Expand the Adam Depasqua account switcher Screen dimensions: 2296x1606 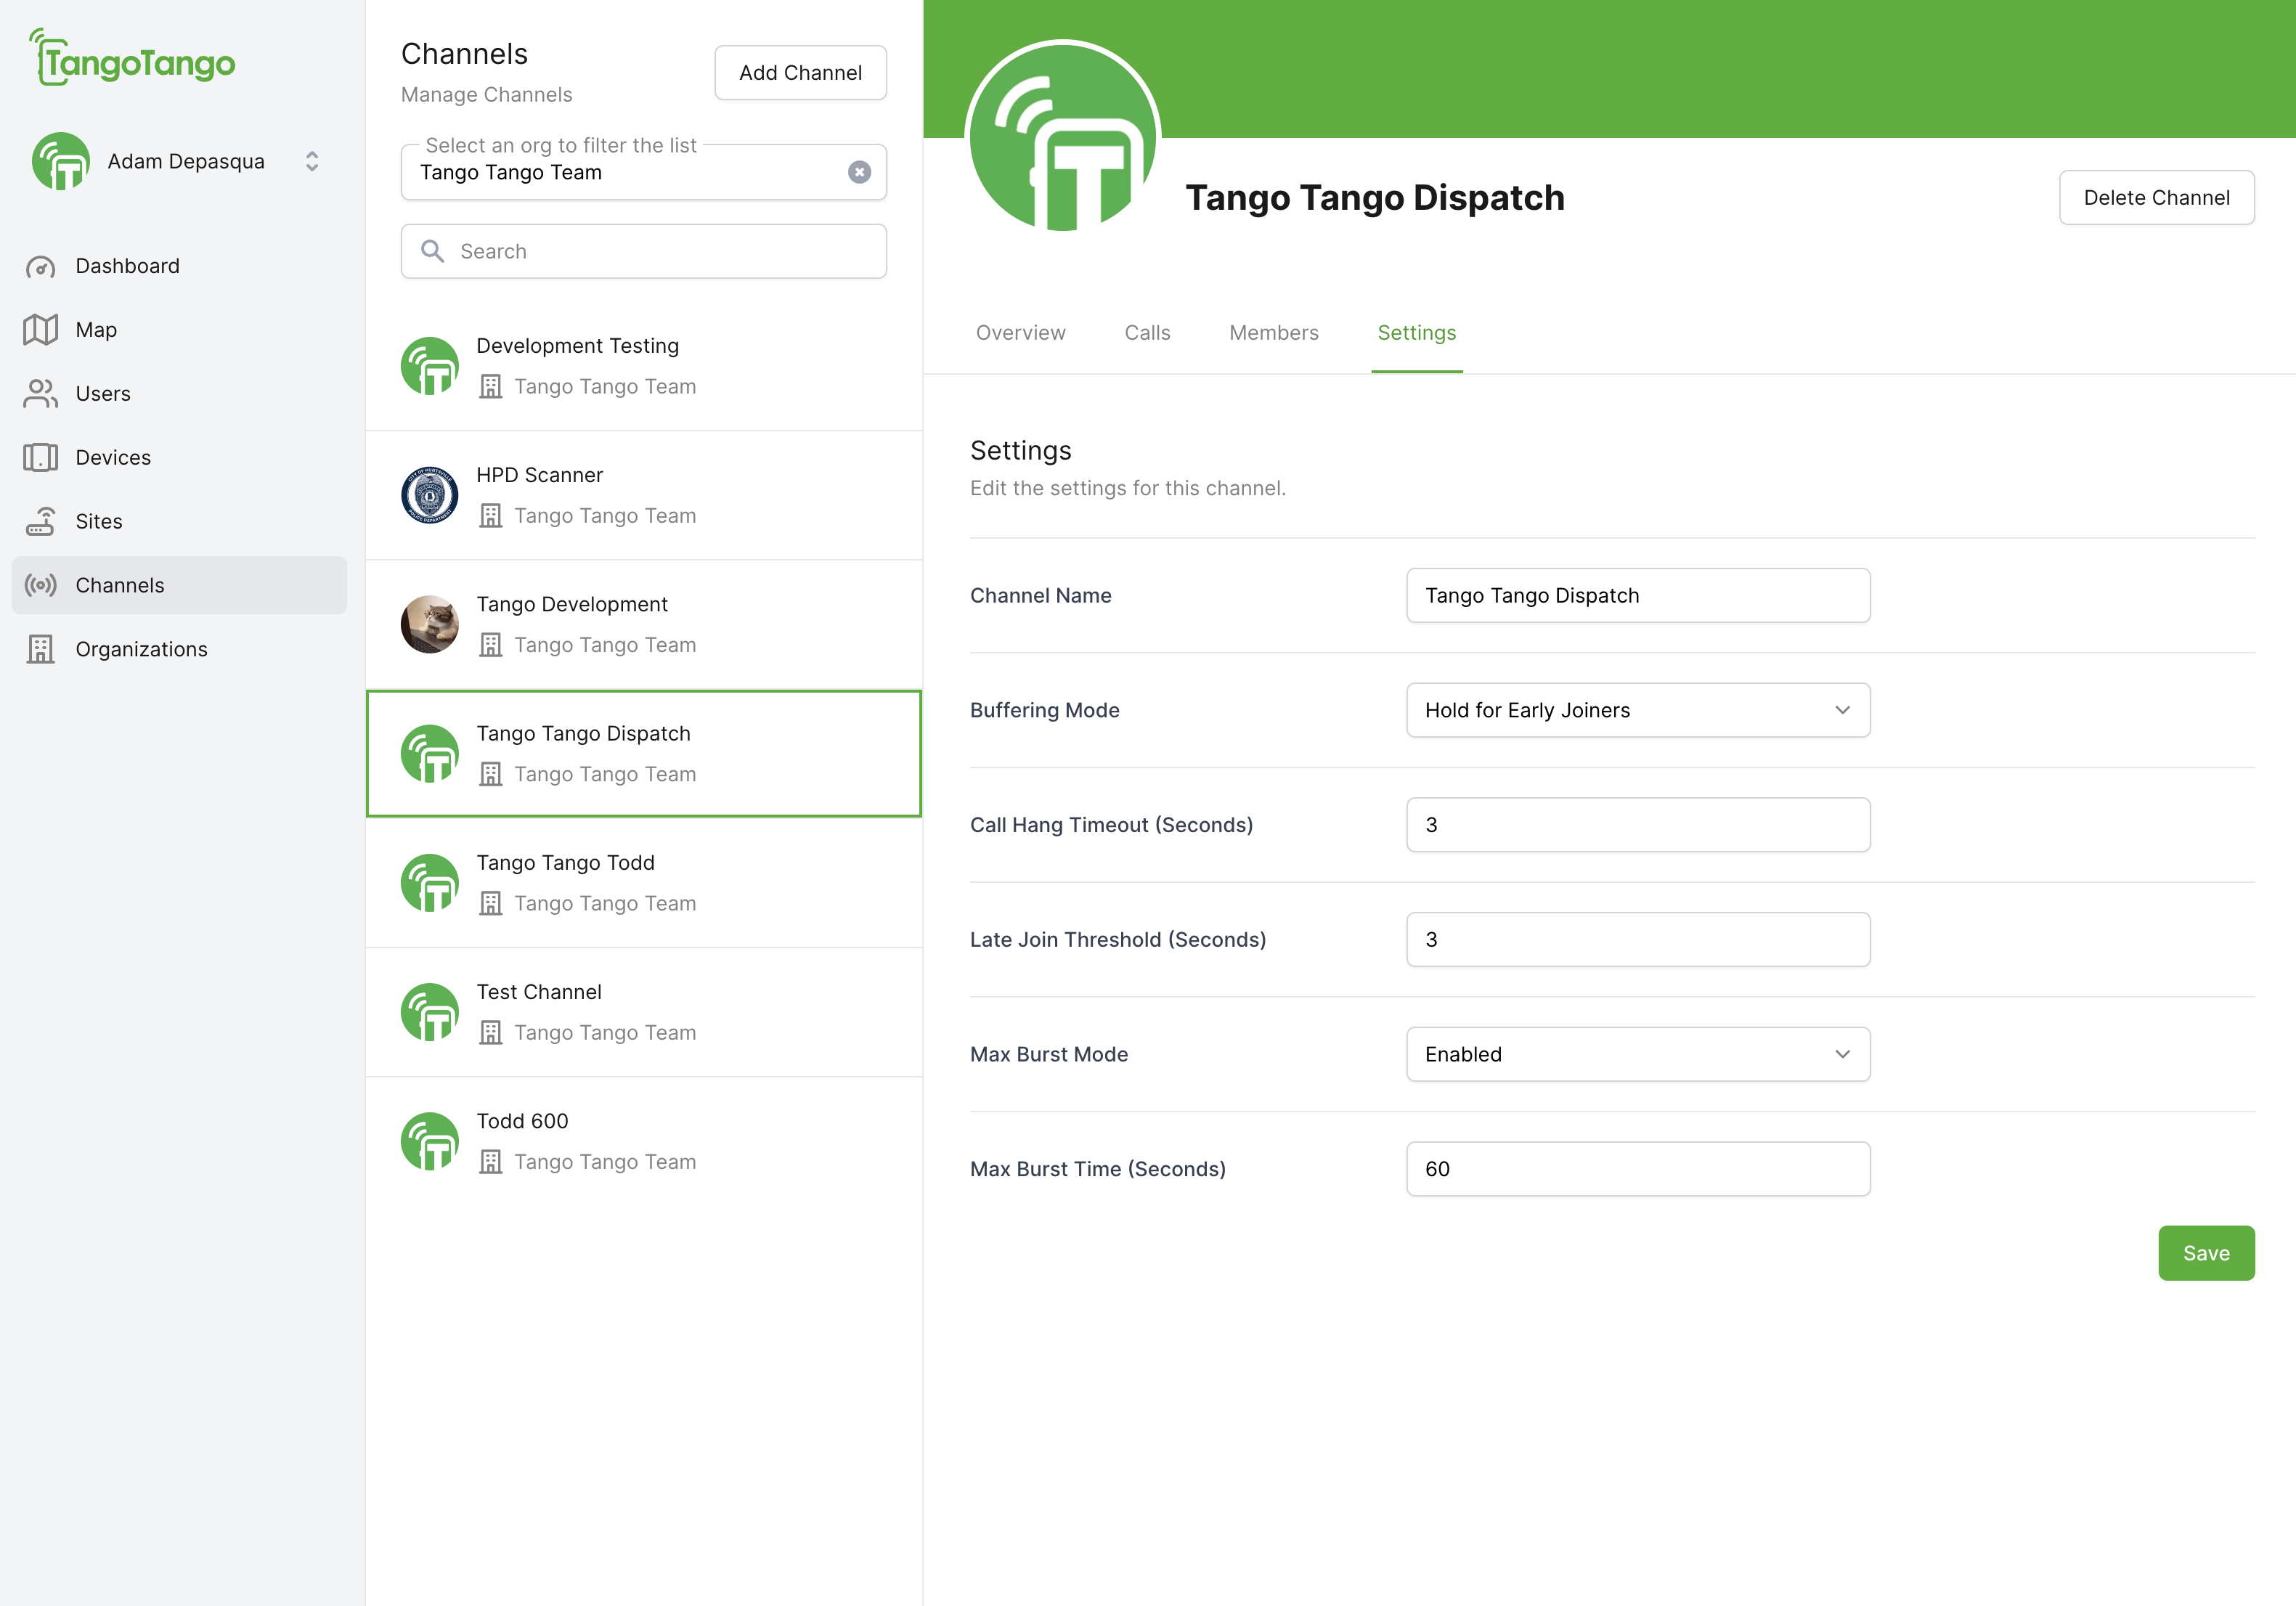point(312,161)
